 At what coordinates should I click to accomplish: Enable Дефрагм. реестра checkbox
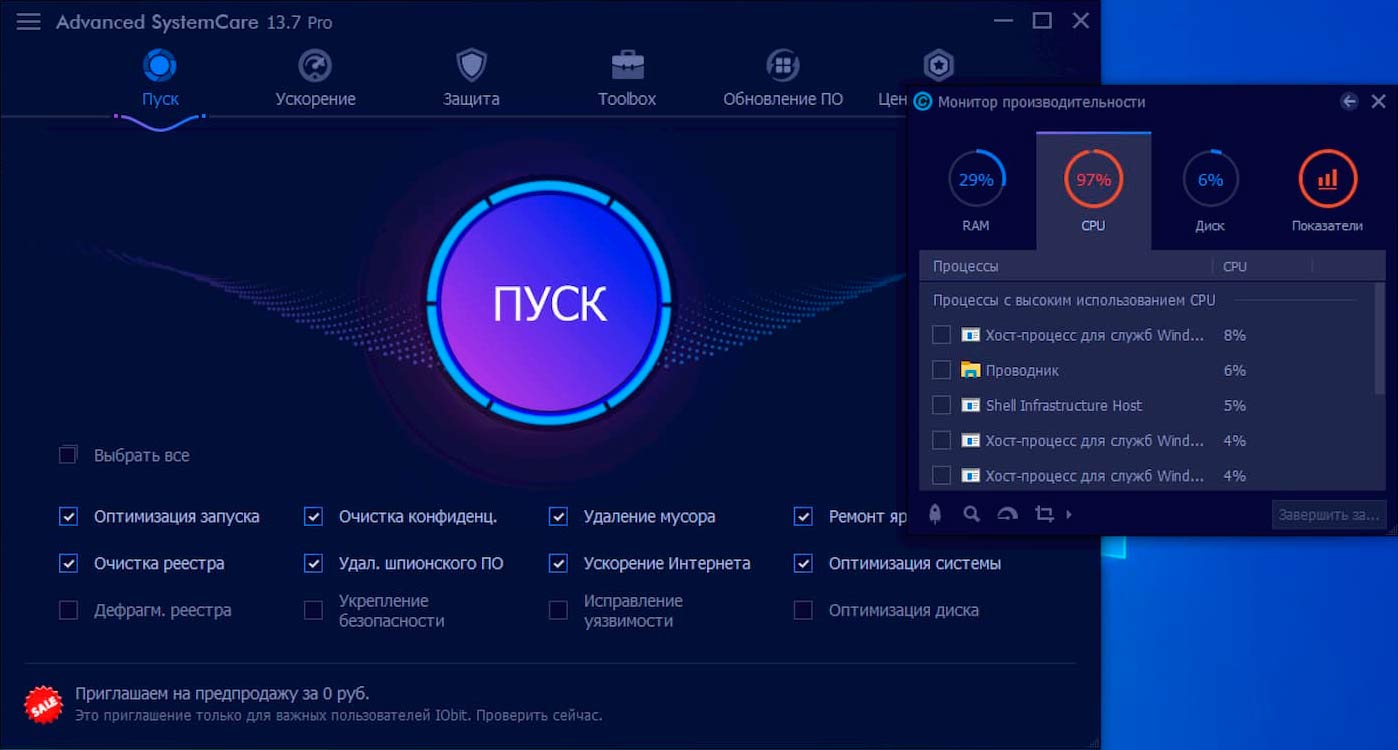[68, 610]
